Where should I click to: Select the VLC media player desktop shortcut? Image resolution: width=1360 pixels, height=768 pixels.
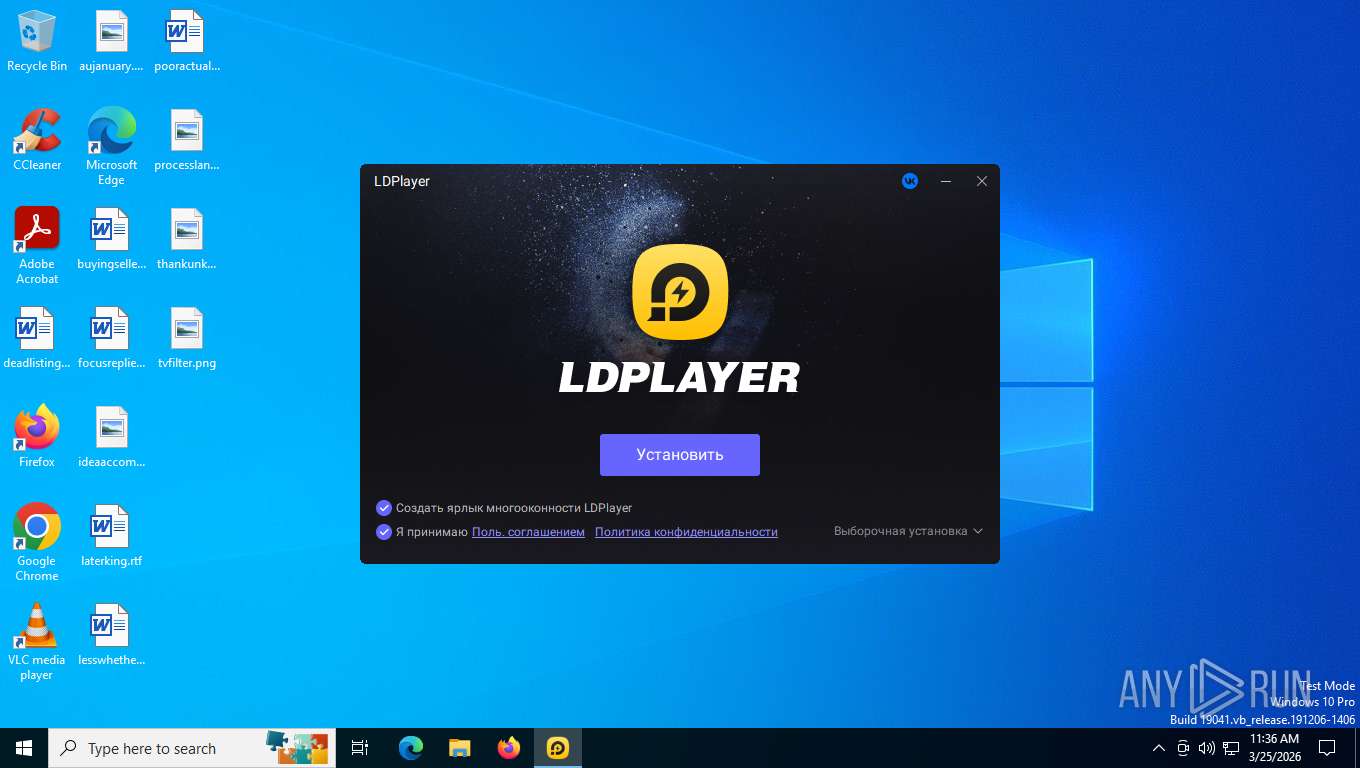(x=37, y=642)
